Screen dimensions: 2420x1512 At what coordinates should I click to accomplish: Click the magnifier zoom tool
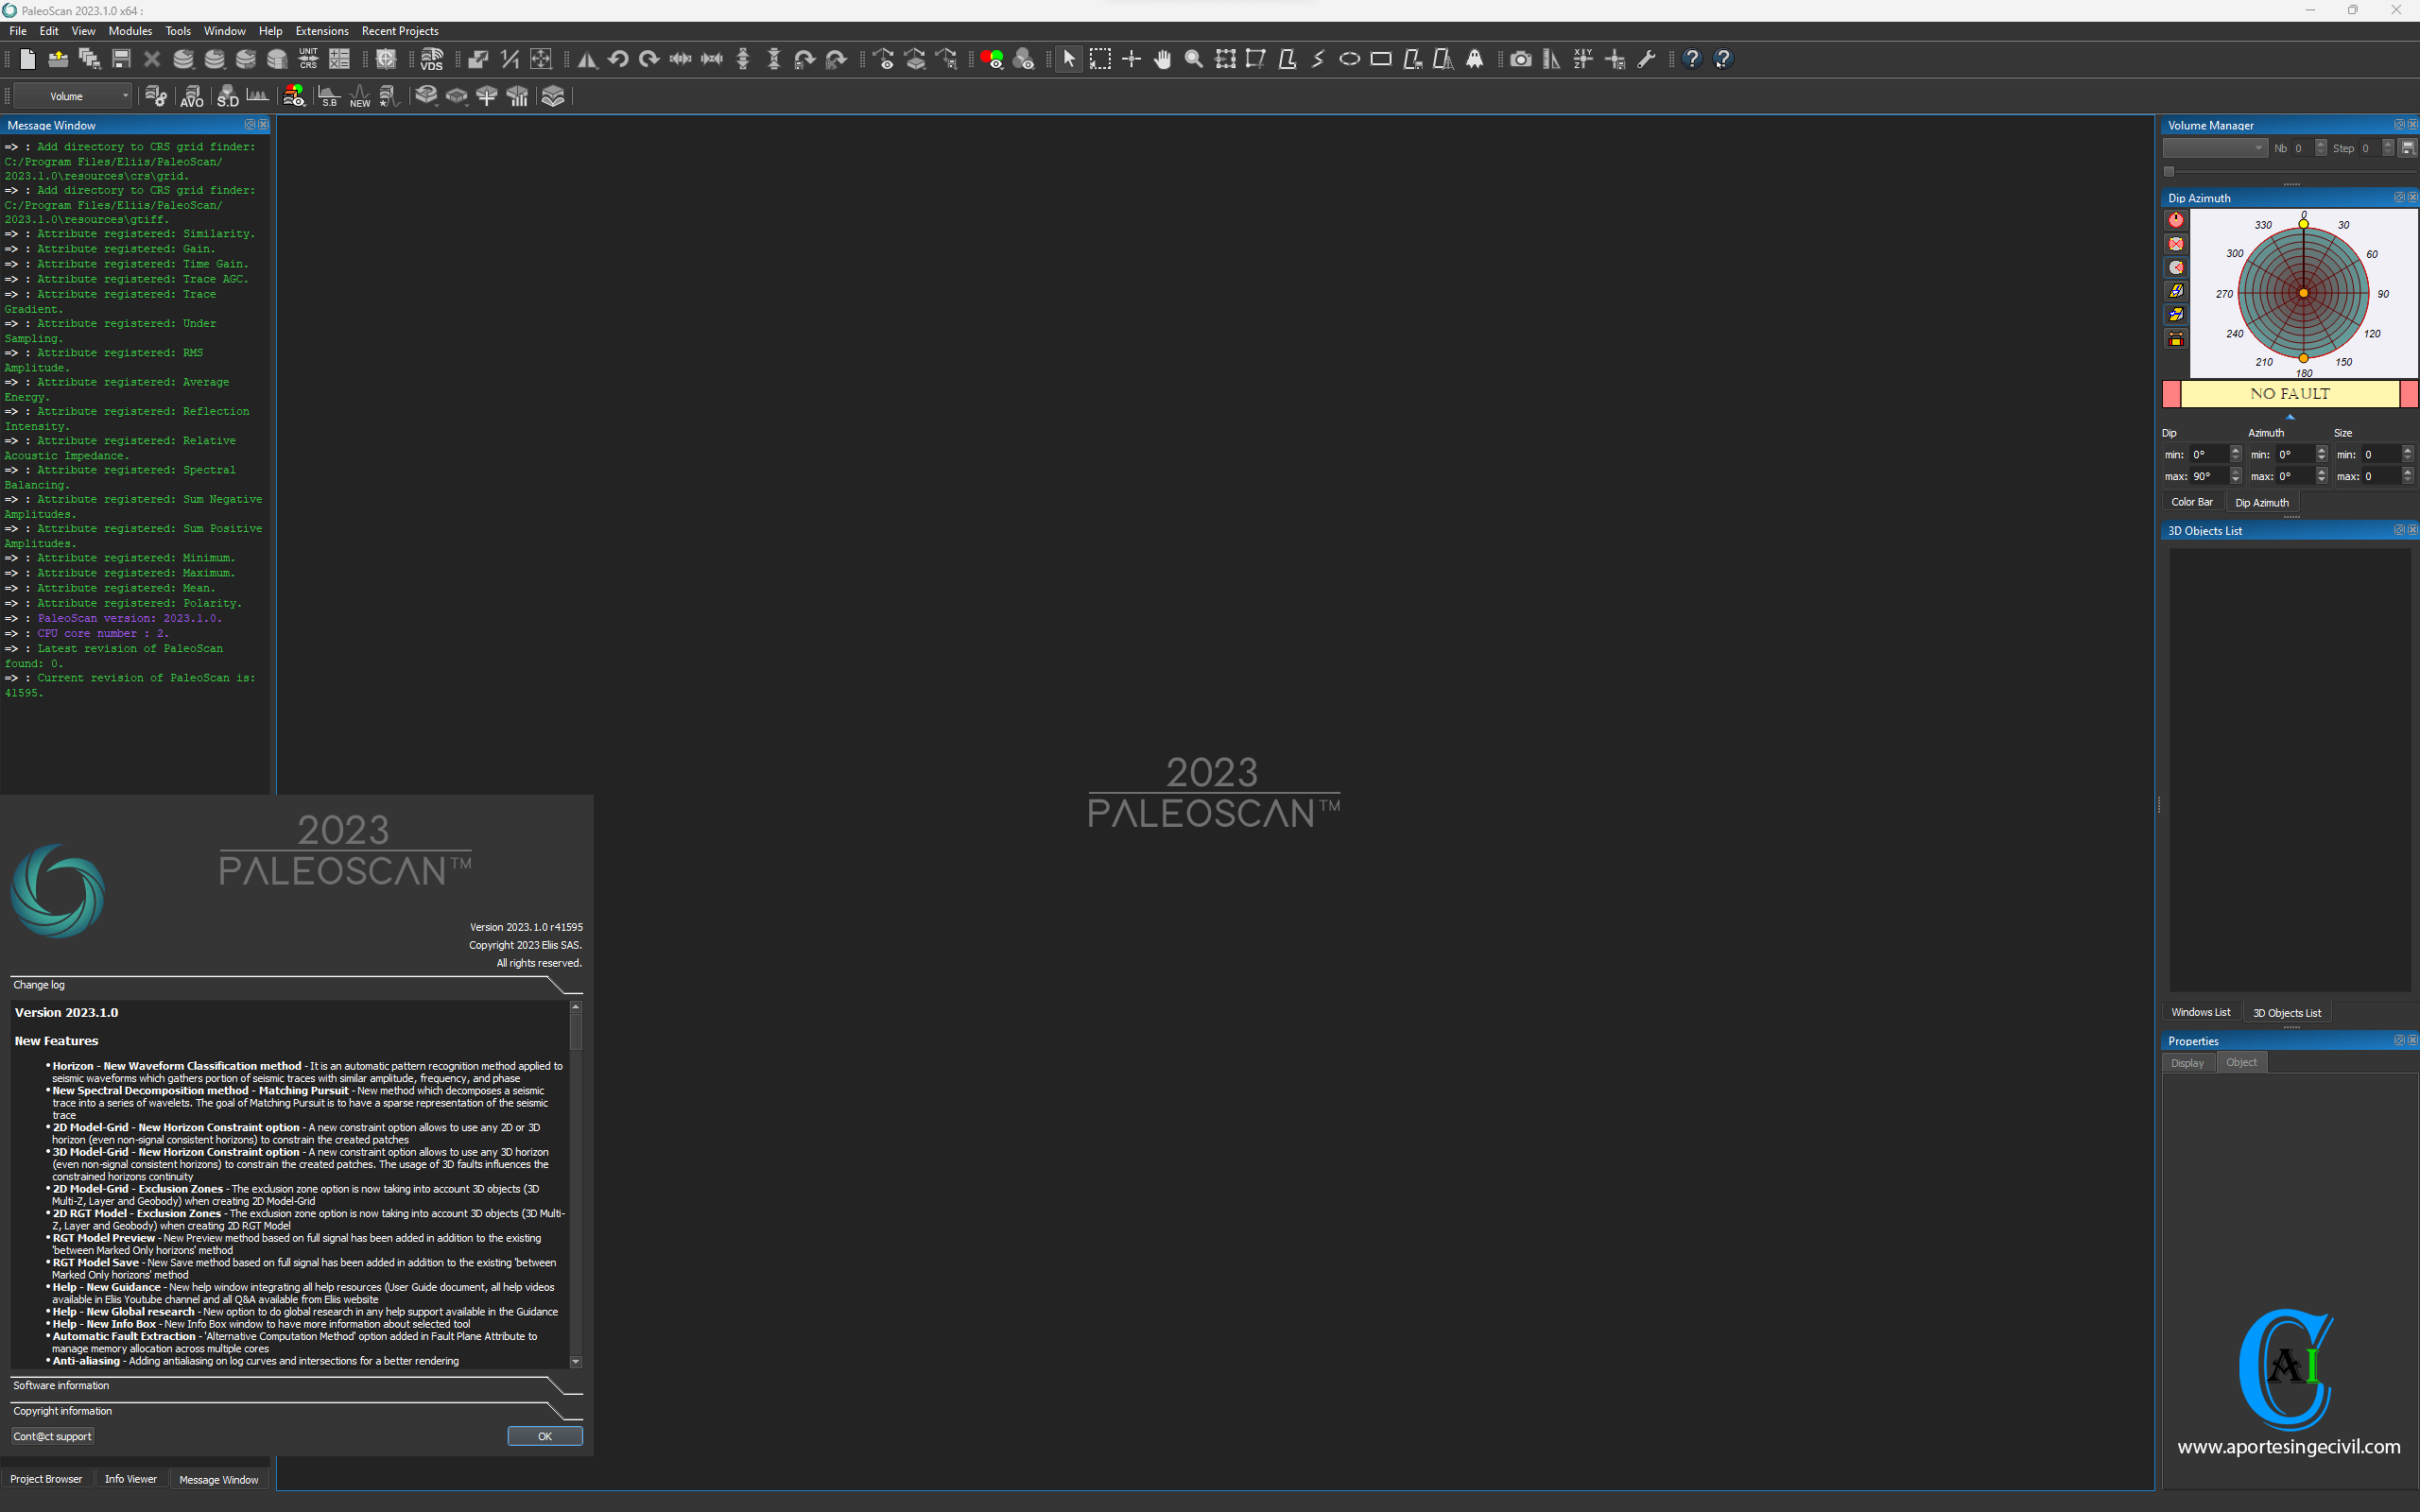point(1193,60)
